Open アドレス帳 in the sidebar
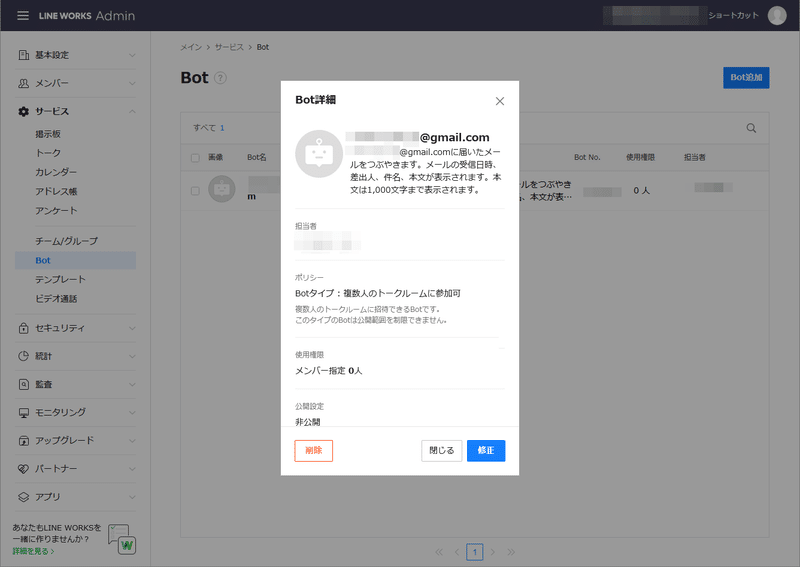The height and width of the screenshot is (567, 800). (x=56, y=191)
